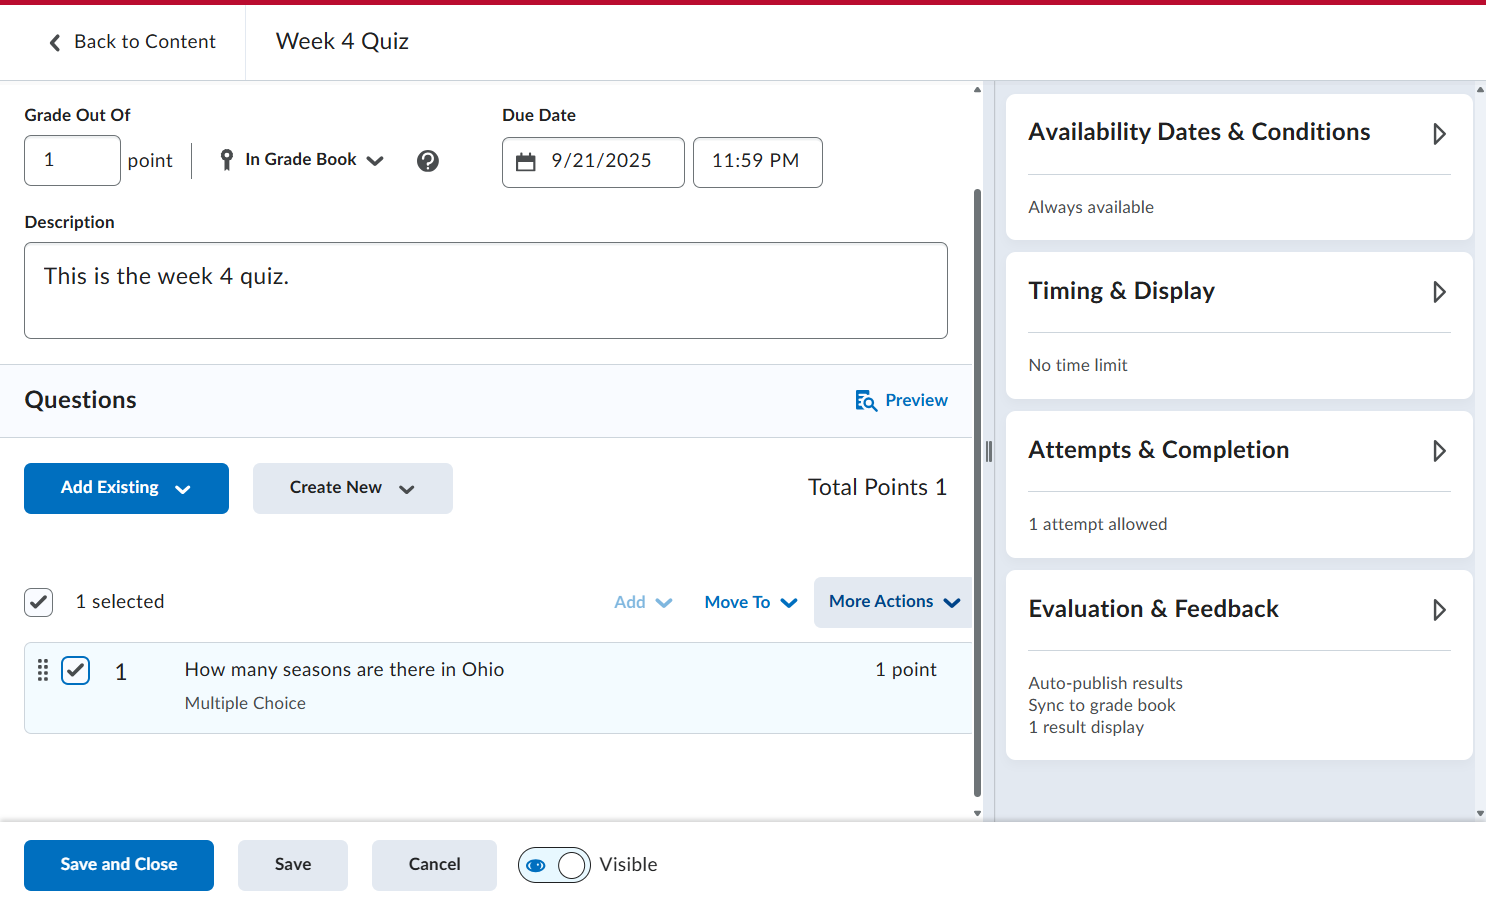Click the Grade Out Of points field
Viewport: 1486px width, 909px height.
coord(72,161)
